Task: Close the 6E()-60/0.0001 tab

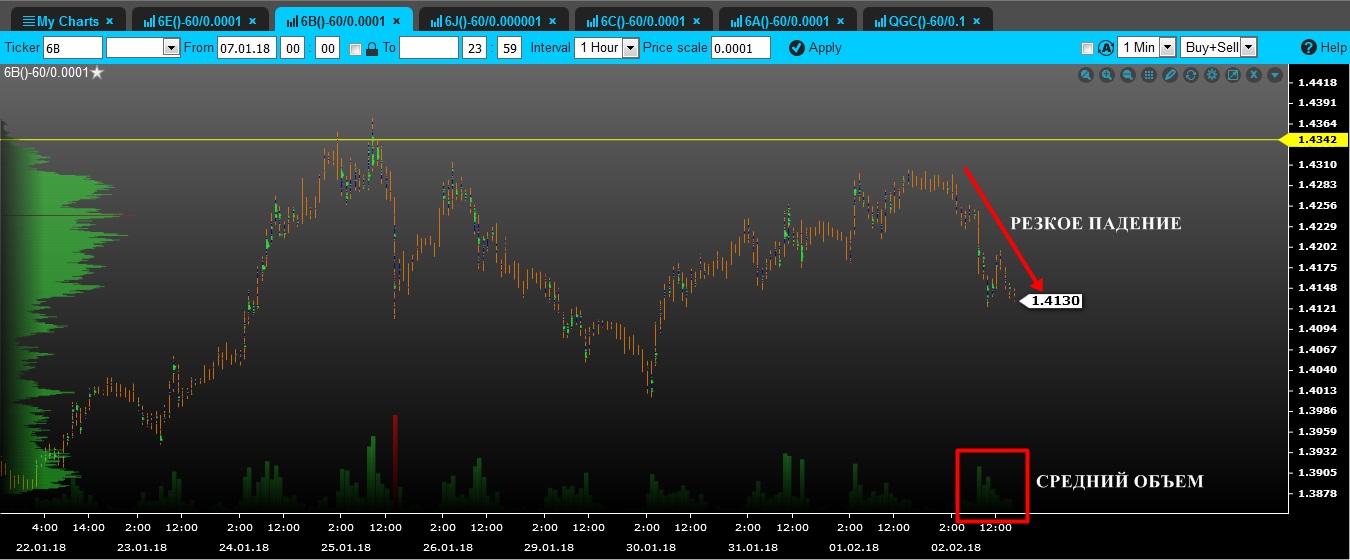Action: (x=253, y=21)
